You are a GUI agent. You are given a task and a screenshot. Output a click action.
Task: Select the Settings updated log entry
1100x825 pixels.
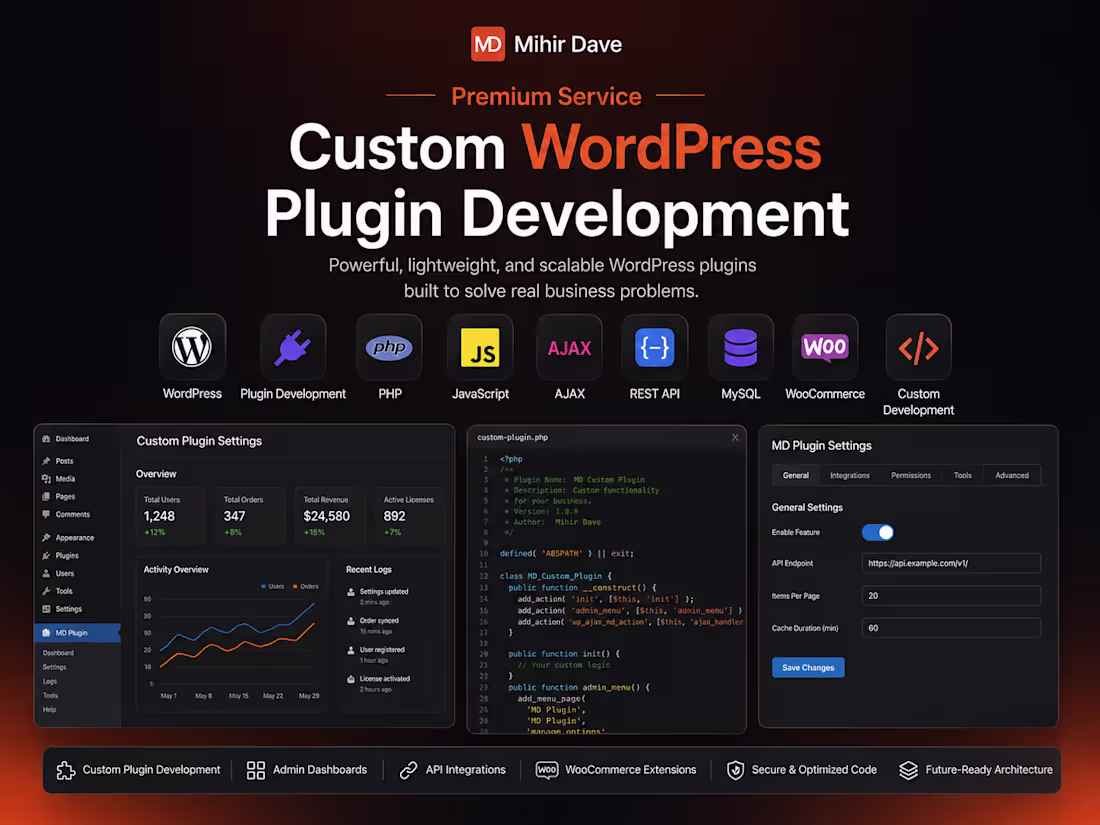tap(379, 596)
